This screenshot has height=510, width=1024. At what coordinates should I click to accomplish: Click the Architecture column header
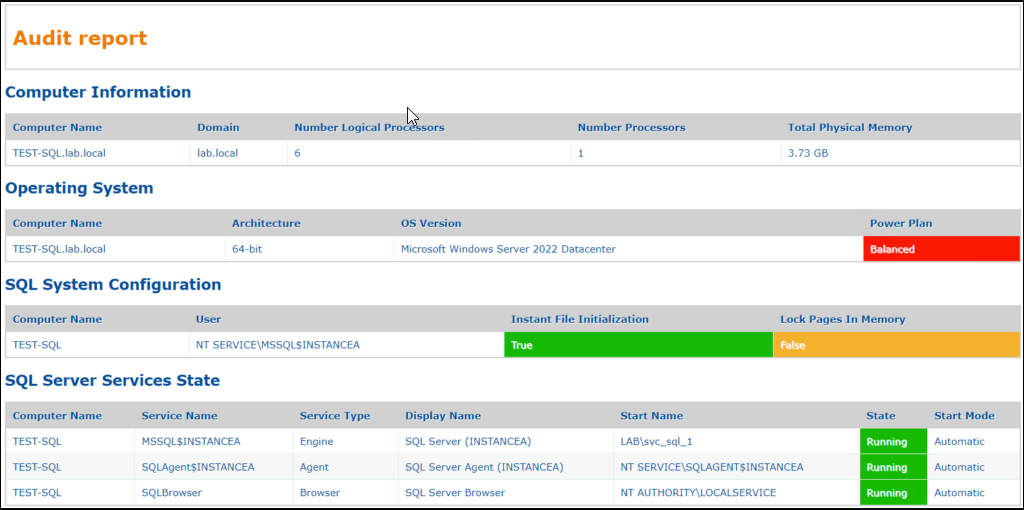click(x=266, y=223)
